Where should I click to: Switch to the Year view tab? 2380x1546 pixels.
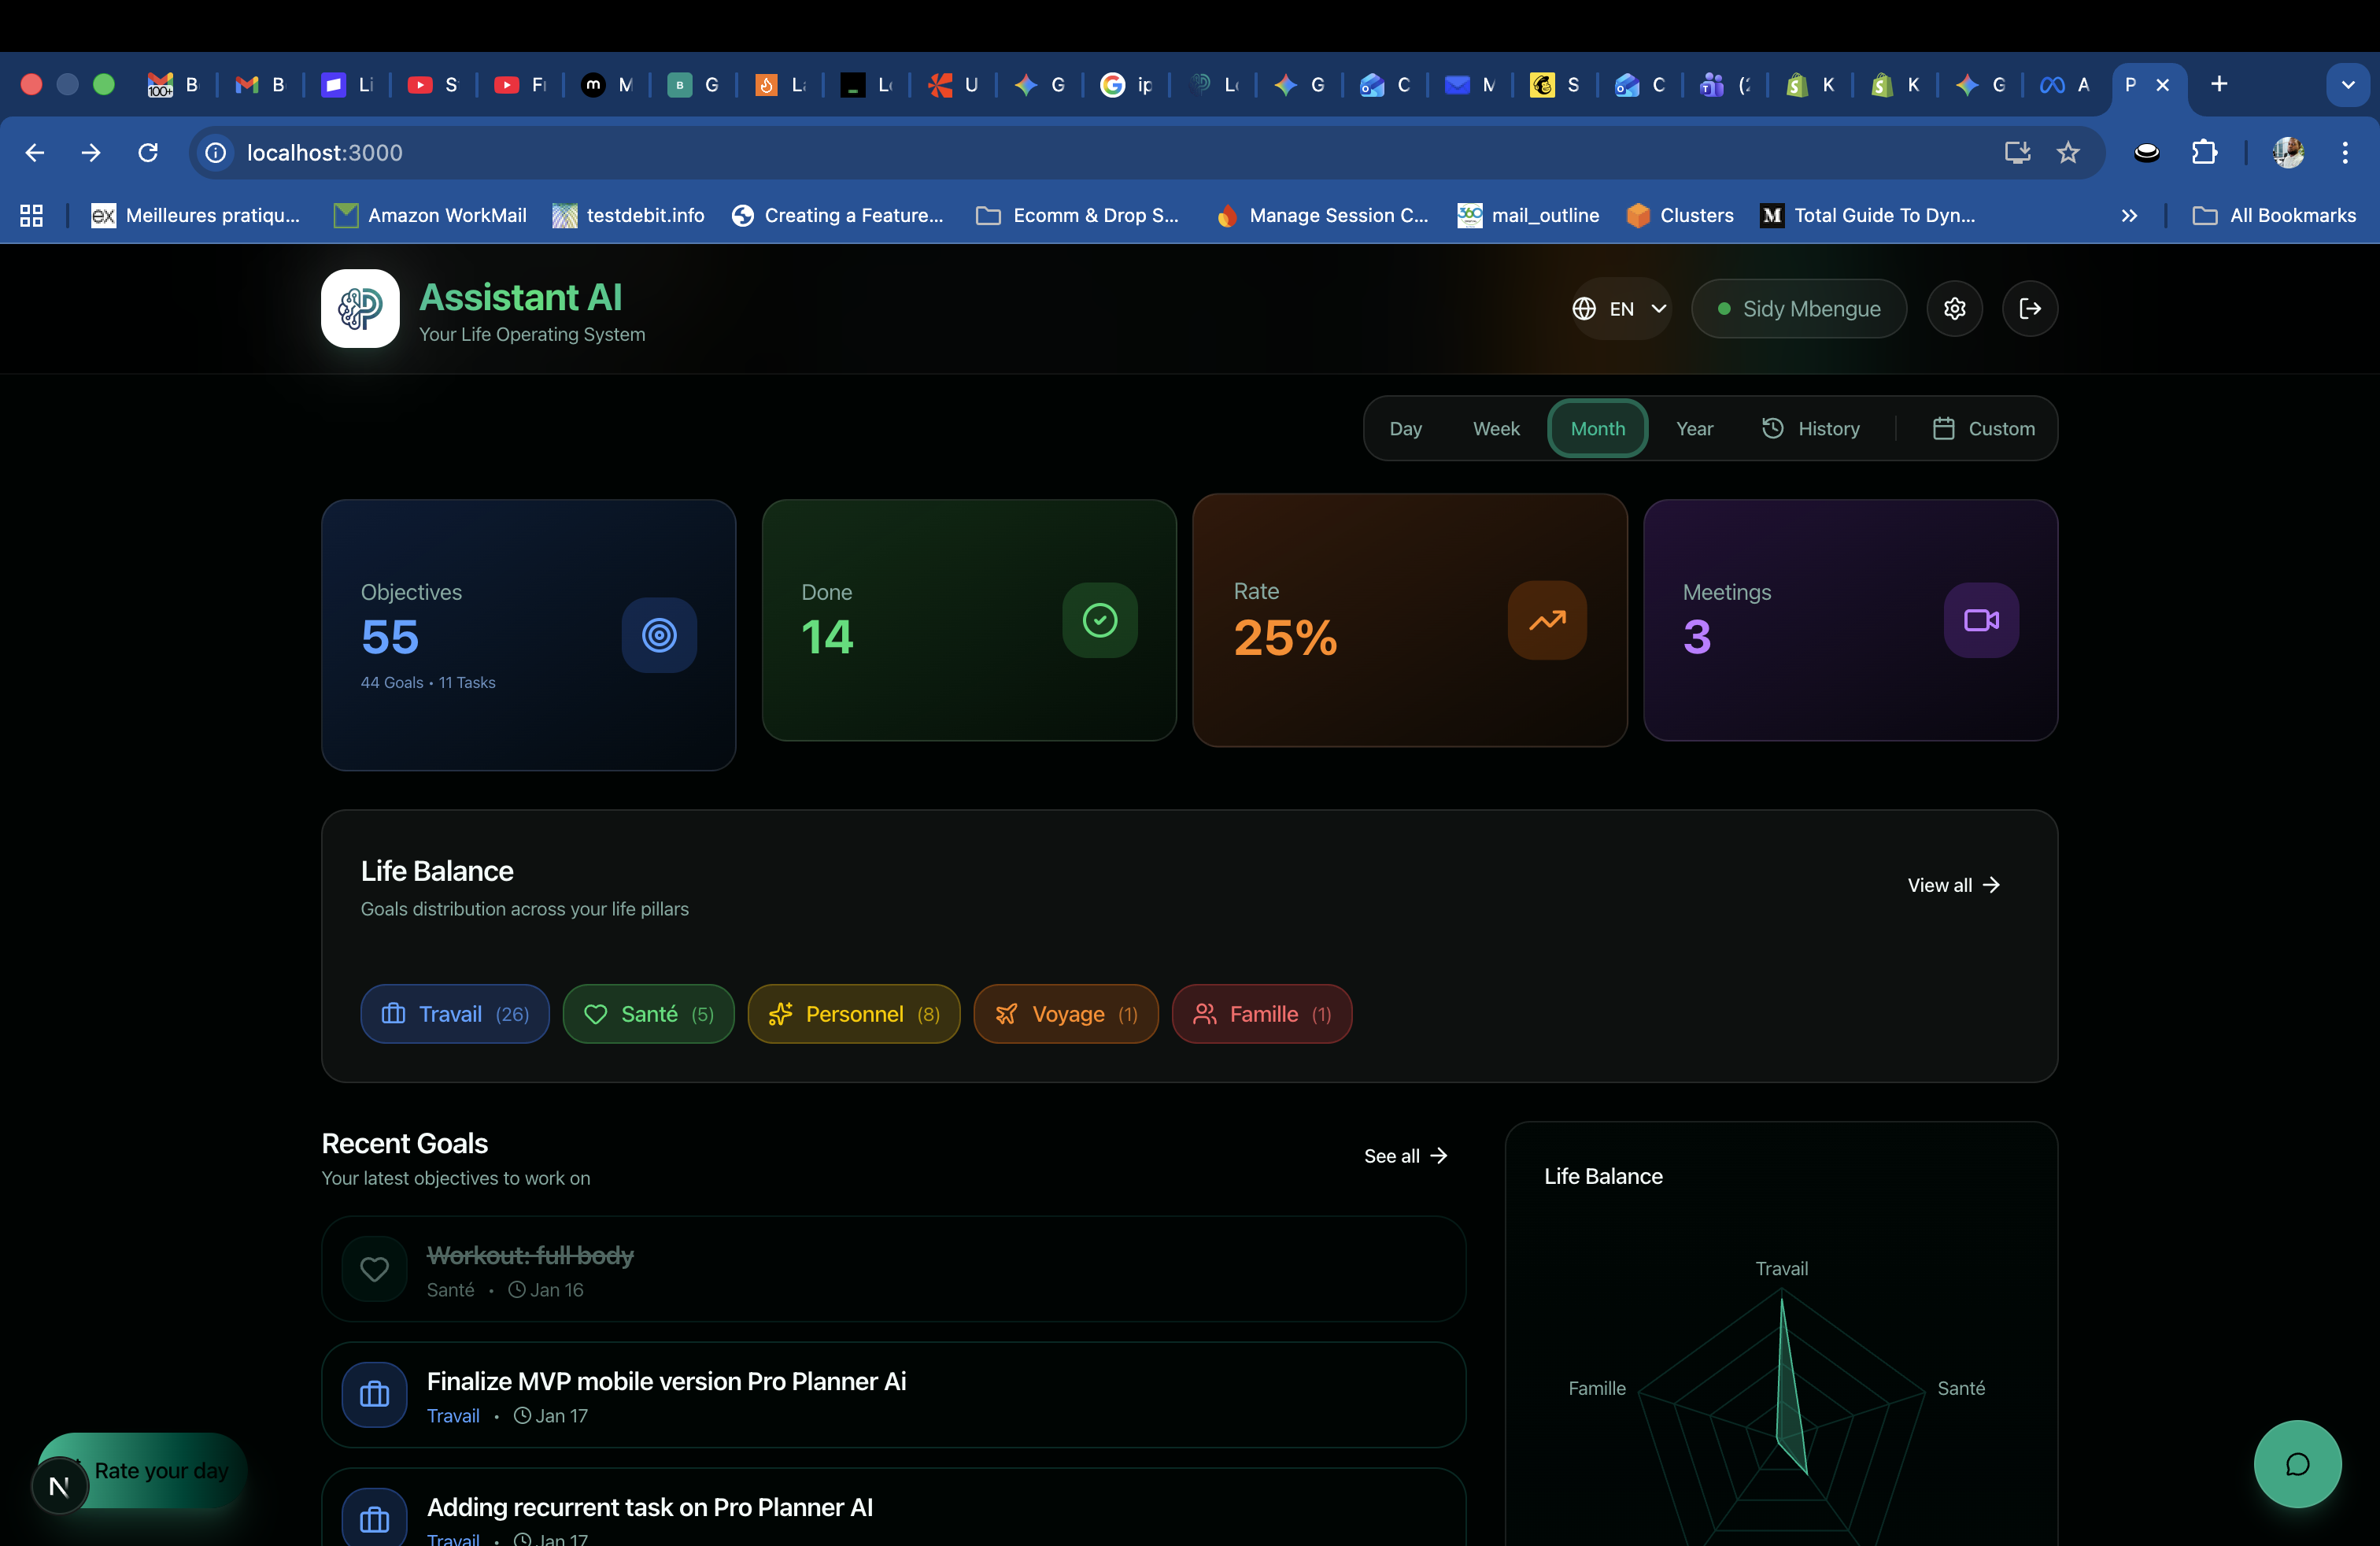(1695, 427)
